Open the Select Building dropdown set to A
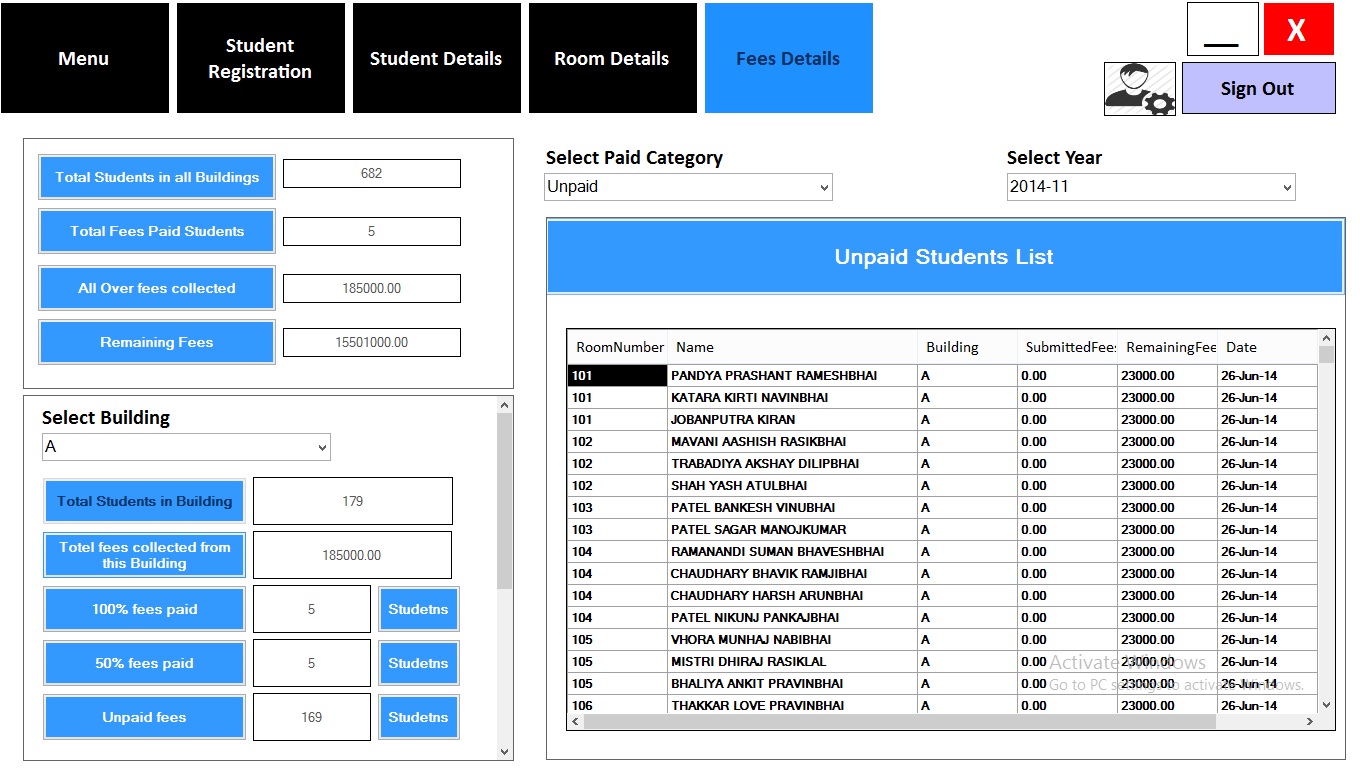This screenshot has width=1360, height=768. [x=185, y=447]
